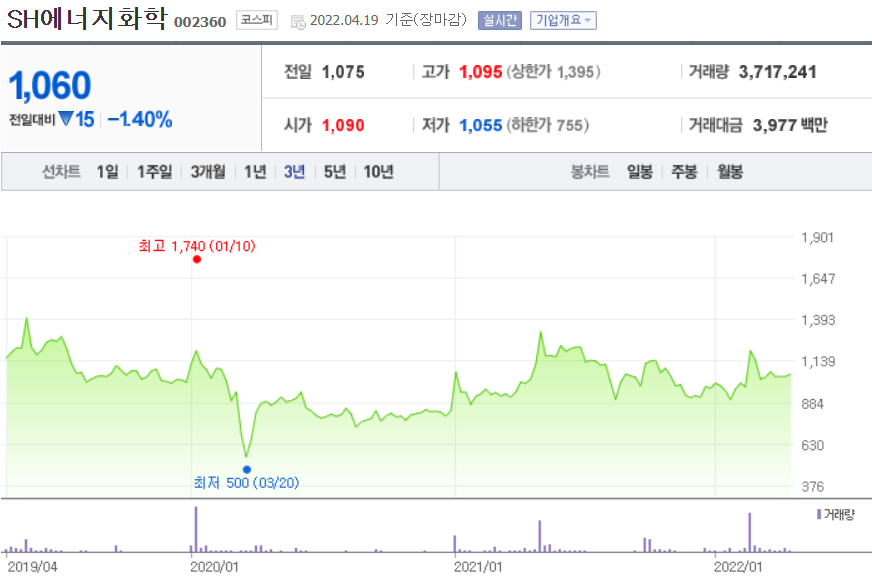The image size is (872, 585).
Task: Switch to the 3개월 chart range
Action: coord(208,172)
